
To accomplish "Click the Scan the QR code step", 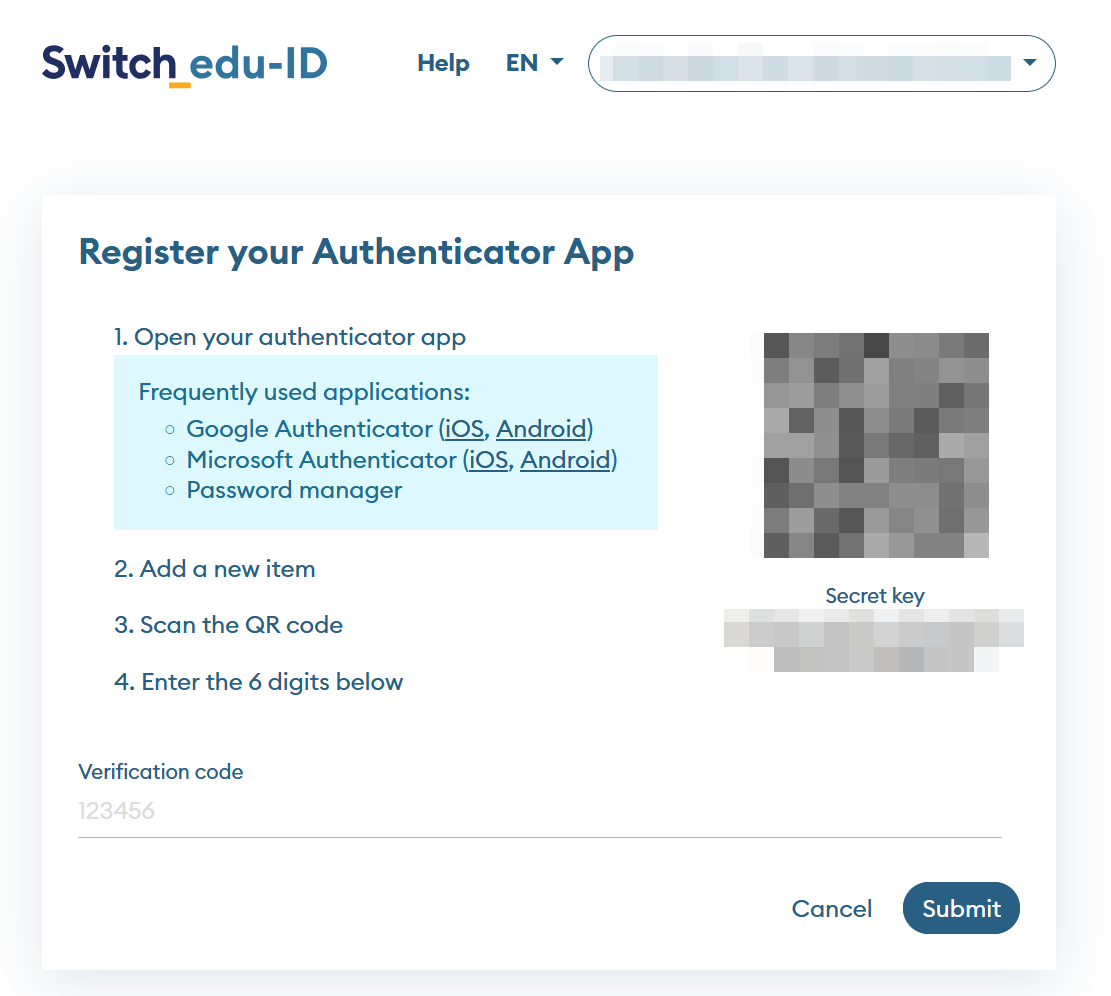I will click(228, 625).
